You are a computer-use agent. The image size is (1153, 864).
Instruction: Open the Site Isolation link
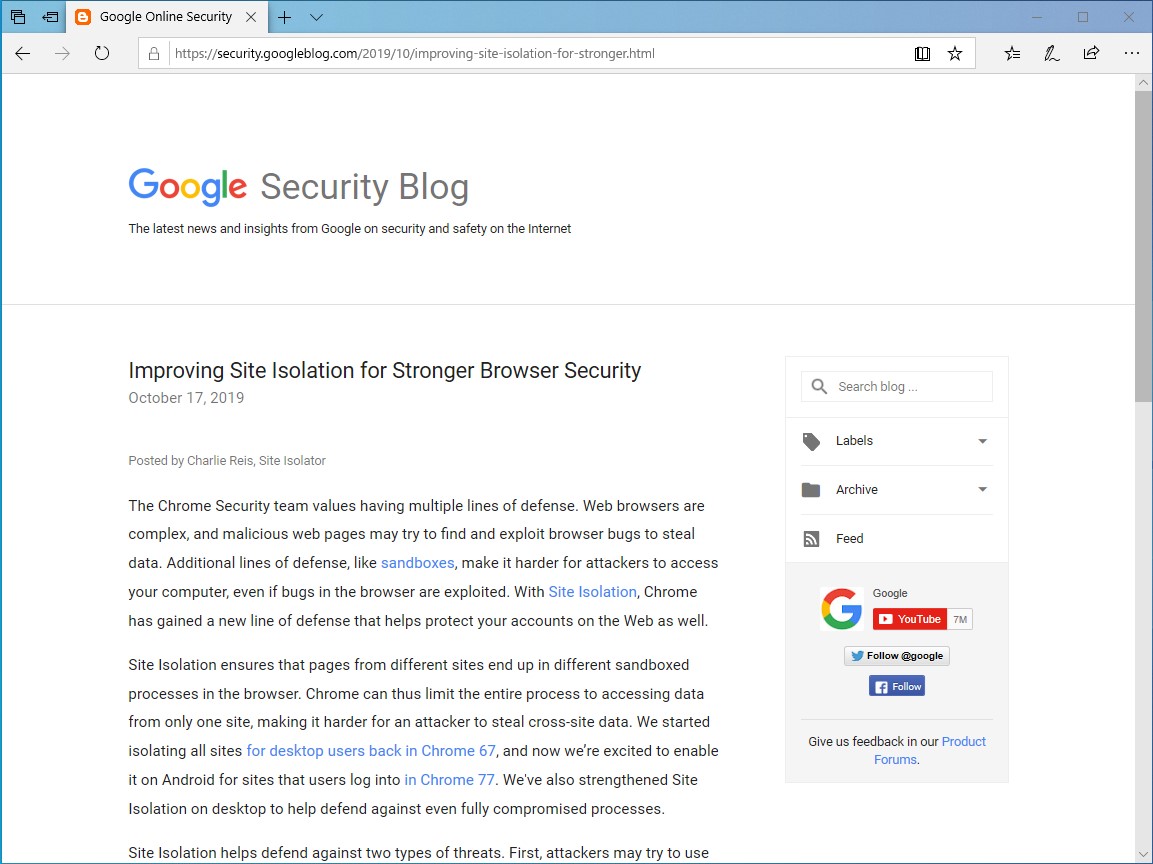pos(592,591)
